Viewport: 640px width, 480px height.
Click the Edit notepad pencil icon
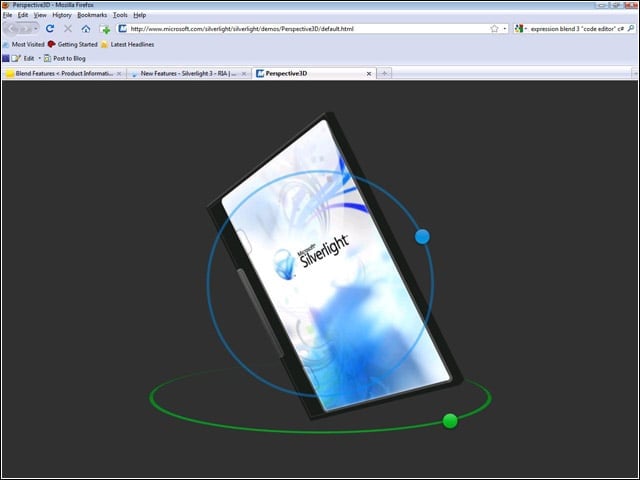click(16, 58)
